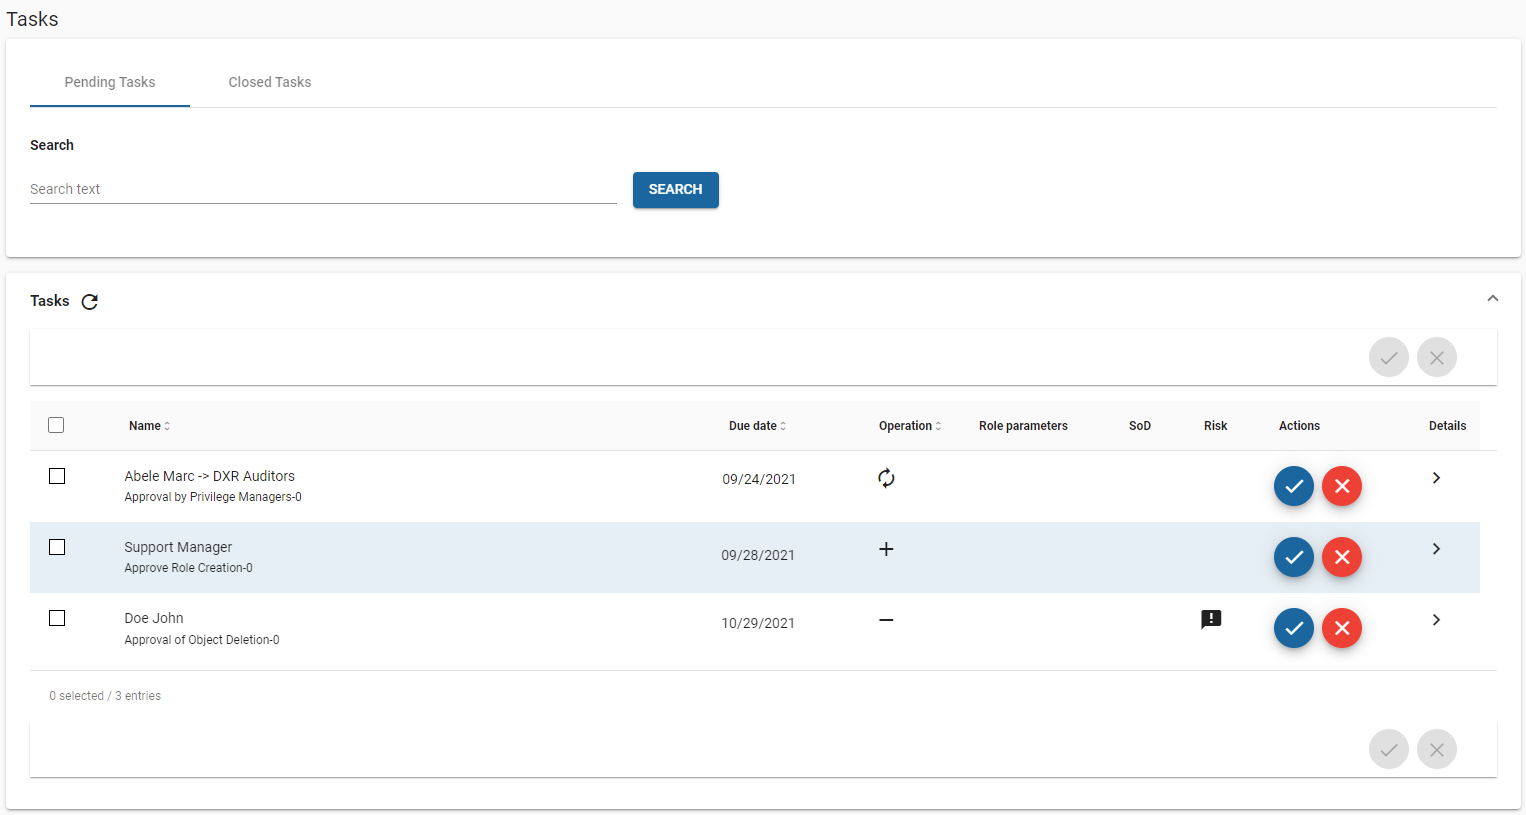The width and height of the screenshot is (1526, 815).
Task: Sort the table by Due date
Action: pyautogui.click(x=757, y=426)
